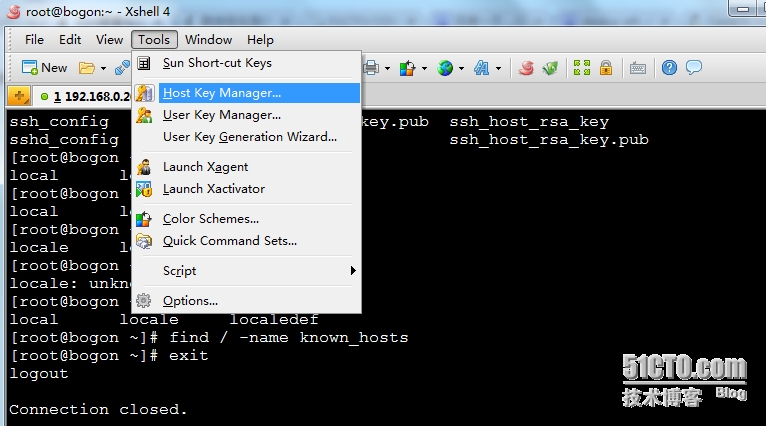The image size is (766, 426).
Task: Open the File menu
Action: [x=34, y=40]
